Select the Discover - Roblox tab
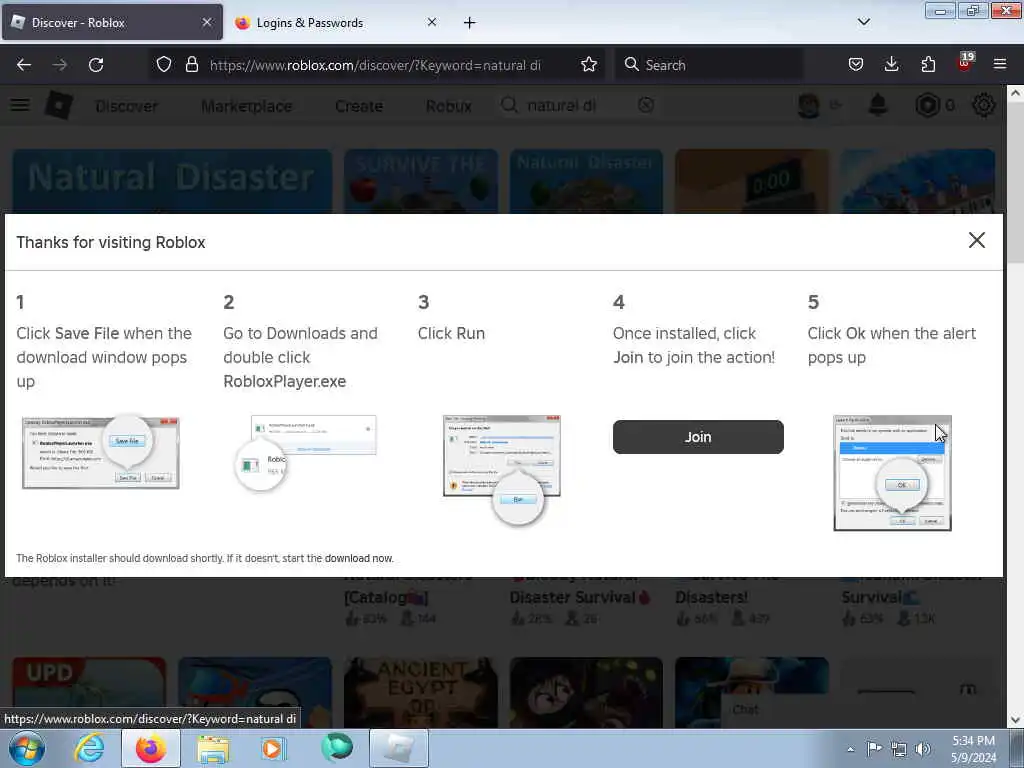 [x=112, y=23]
